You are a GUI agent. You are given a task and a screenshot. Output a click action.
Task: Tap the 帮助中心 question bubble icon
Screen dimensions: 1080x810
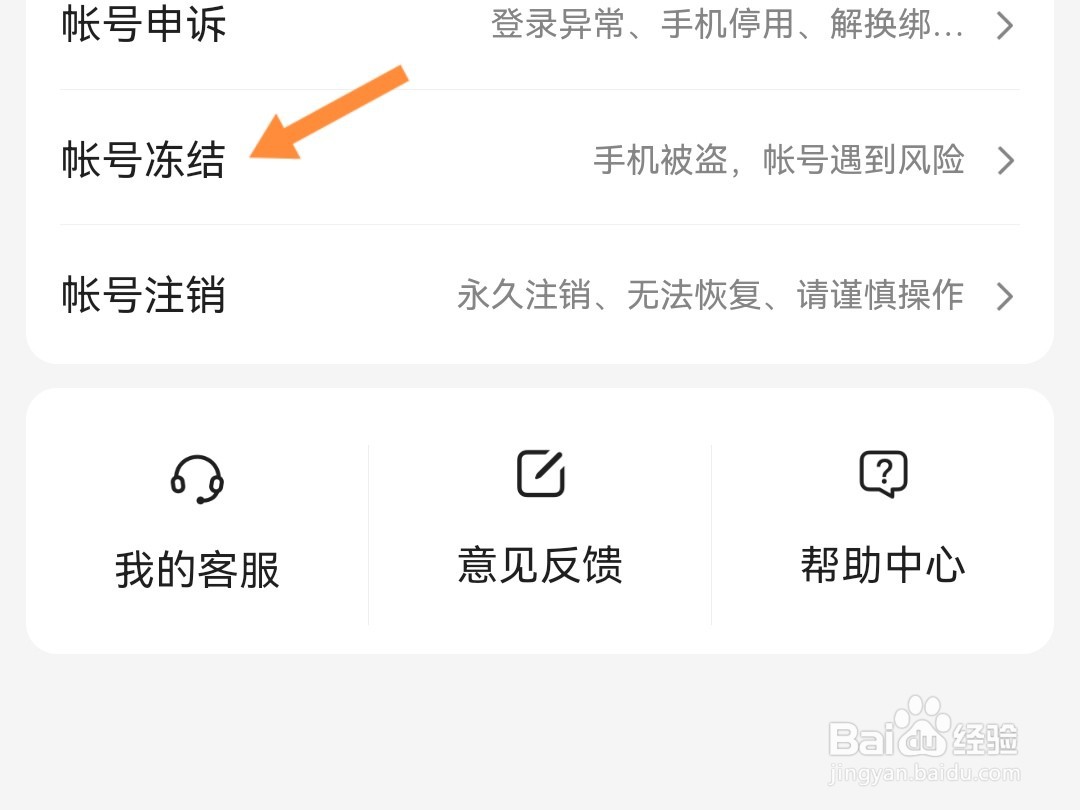point(884,474)
